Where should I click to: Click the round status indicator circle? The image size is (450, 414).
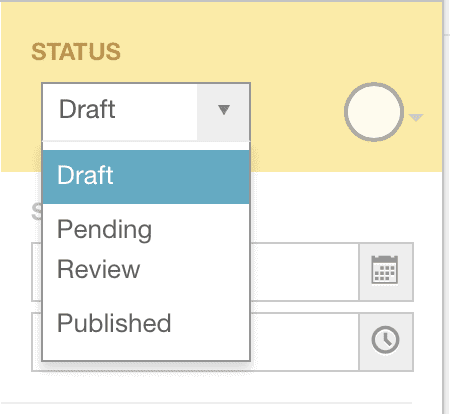[x=374, y=112]
